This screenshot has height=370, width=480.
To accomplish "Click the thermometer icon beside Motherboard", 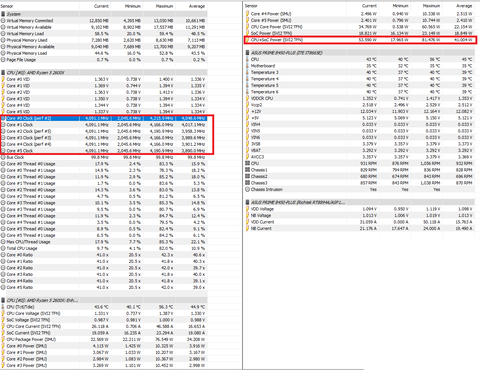I will point(247,66).
